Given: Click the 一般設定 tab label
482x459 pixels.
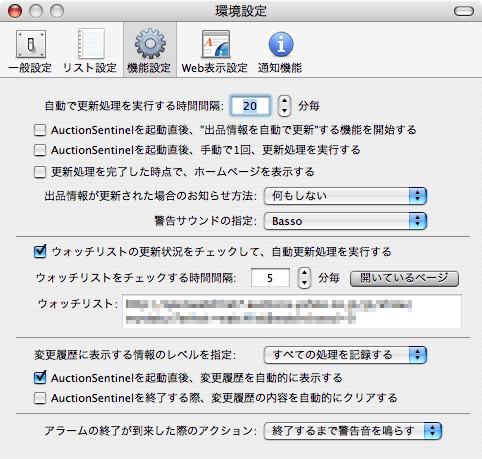Looking at the screenshot, I should [x=30, y=68].
